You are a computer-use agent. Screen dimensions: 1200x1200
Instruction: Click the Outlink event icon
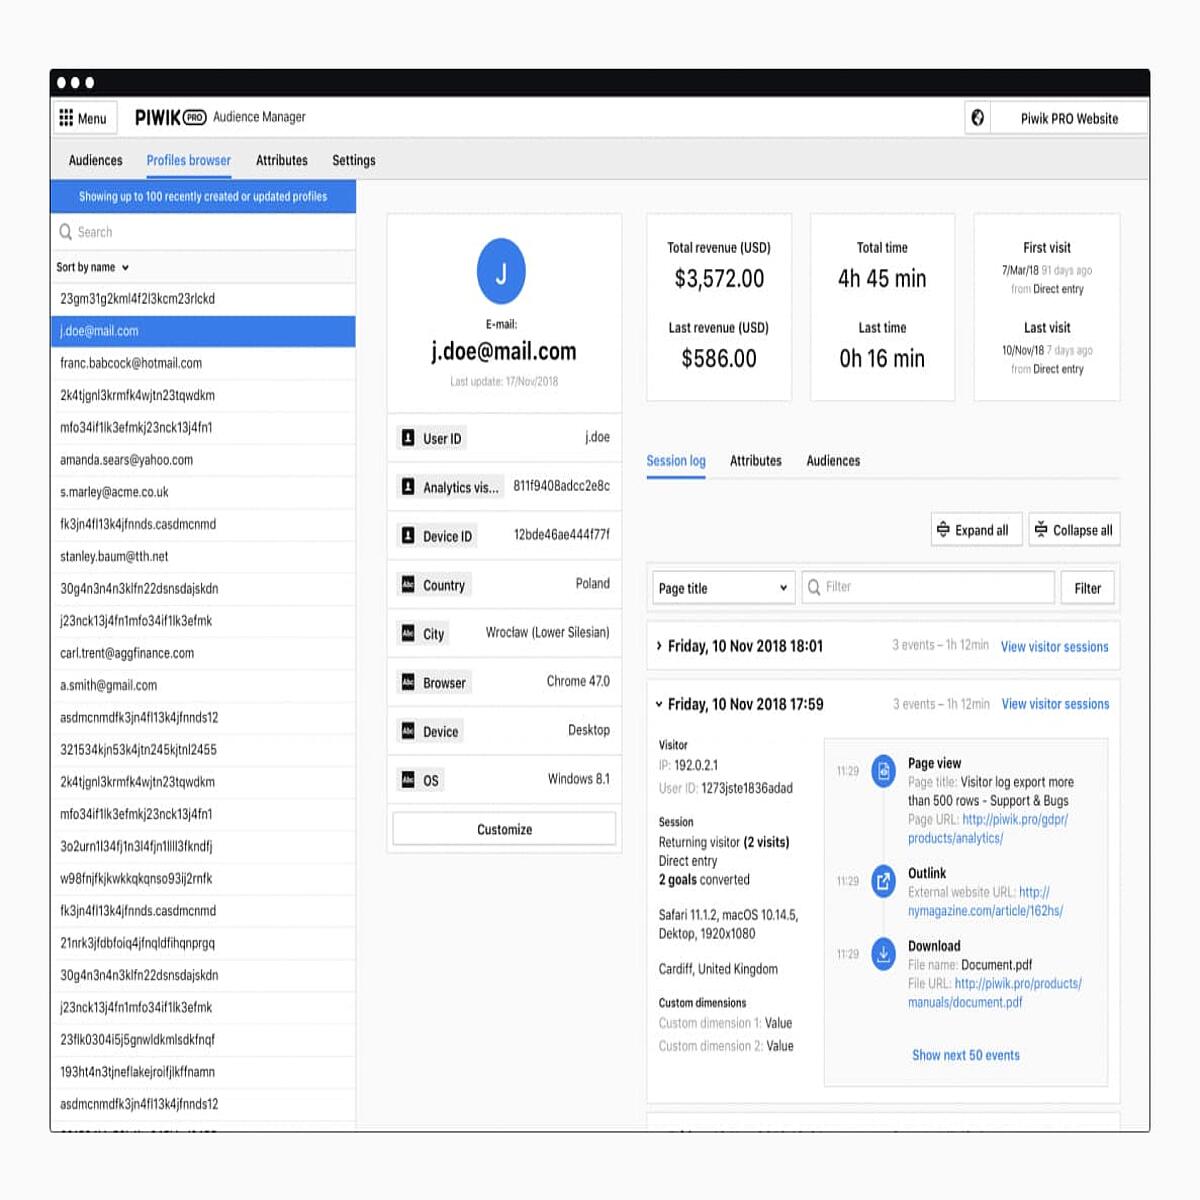pyautogui.click(x=883, y=881)
